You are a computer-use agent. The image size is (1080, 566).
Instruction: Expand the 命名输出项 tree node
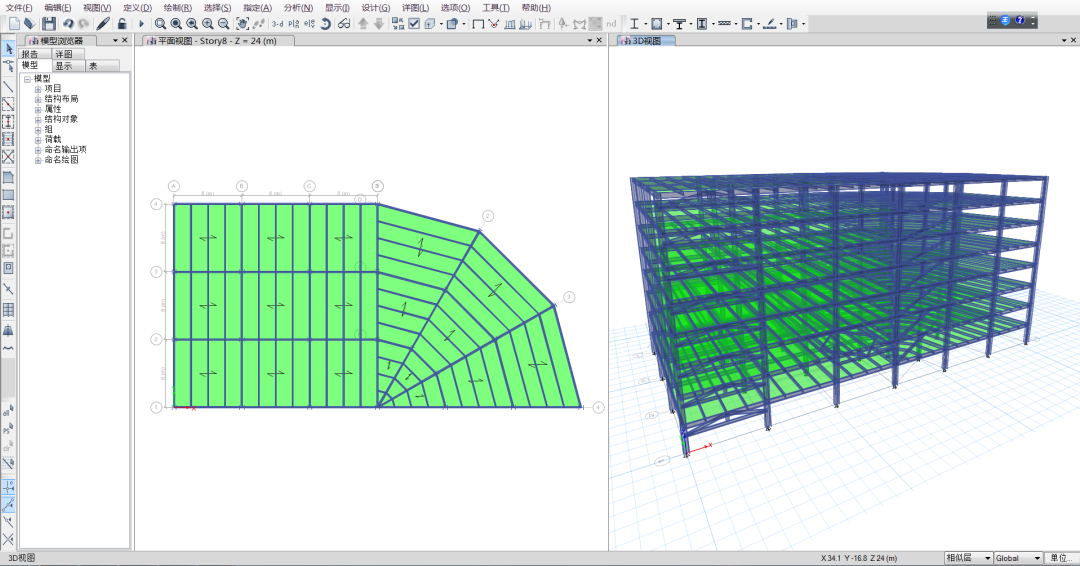(x=38, y=149)
